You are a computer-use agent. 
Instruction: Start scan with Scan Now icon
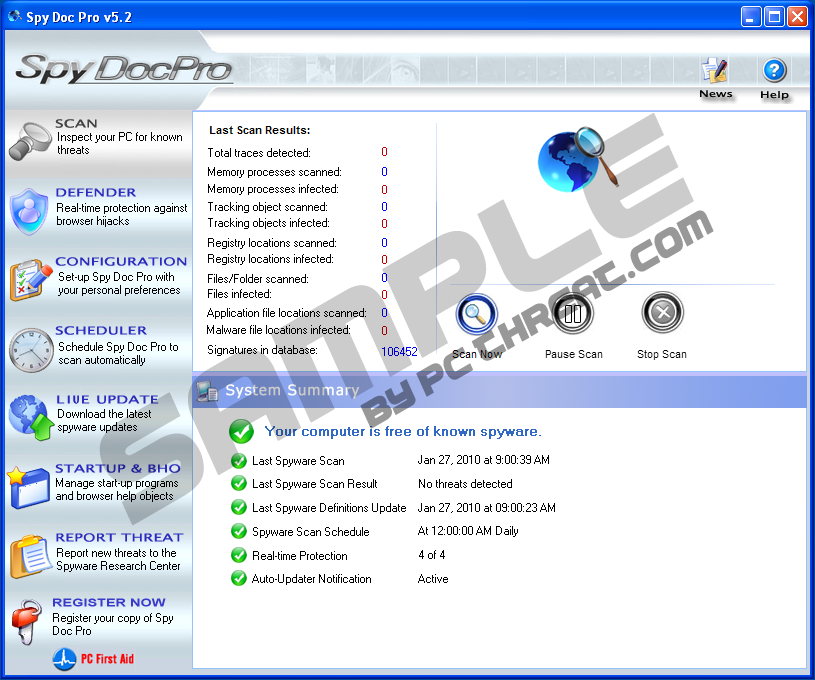click(476, 313)
